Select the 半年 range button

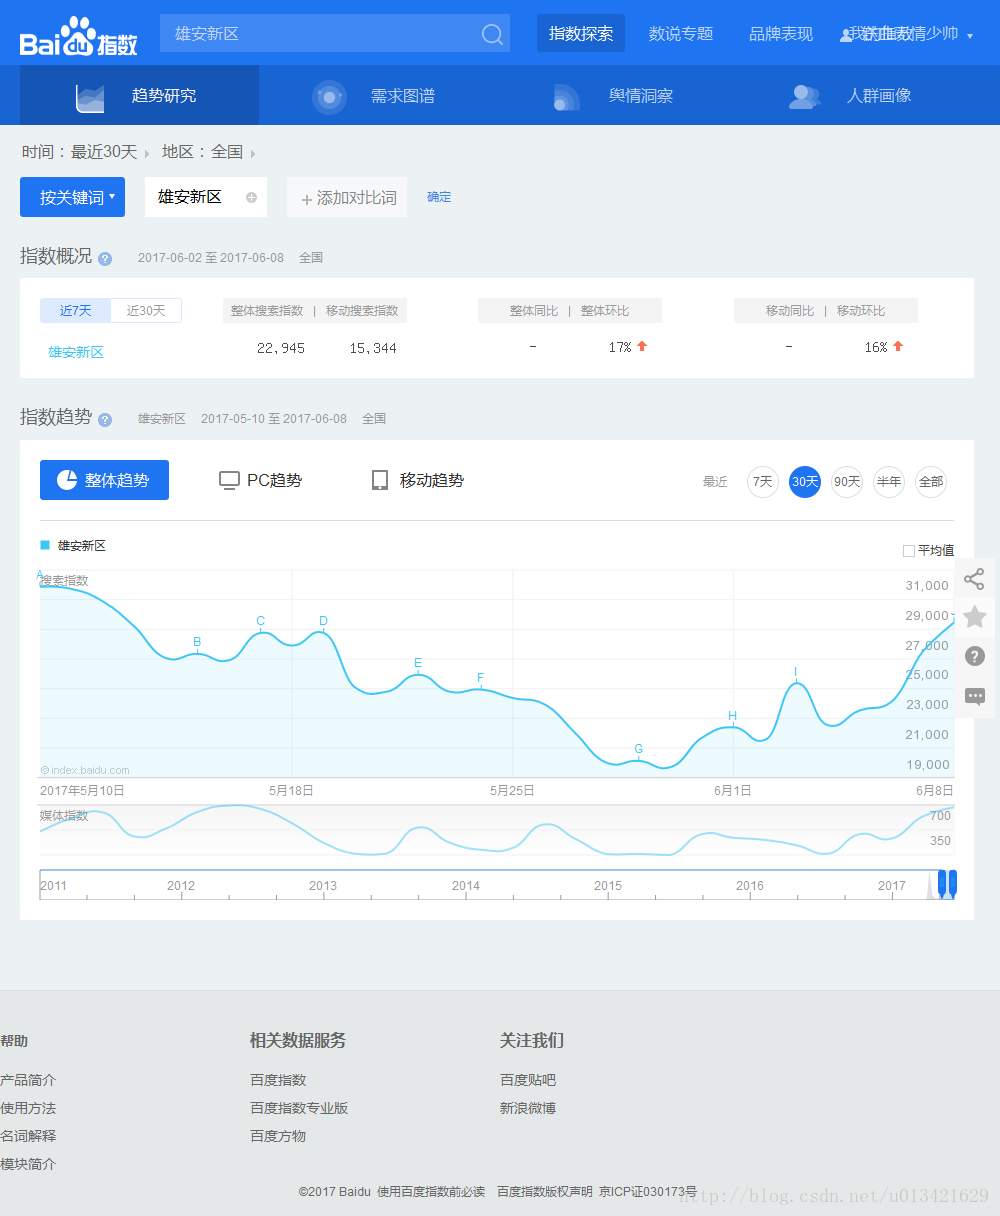[x=889, y=482]
